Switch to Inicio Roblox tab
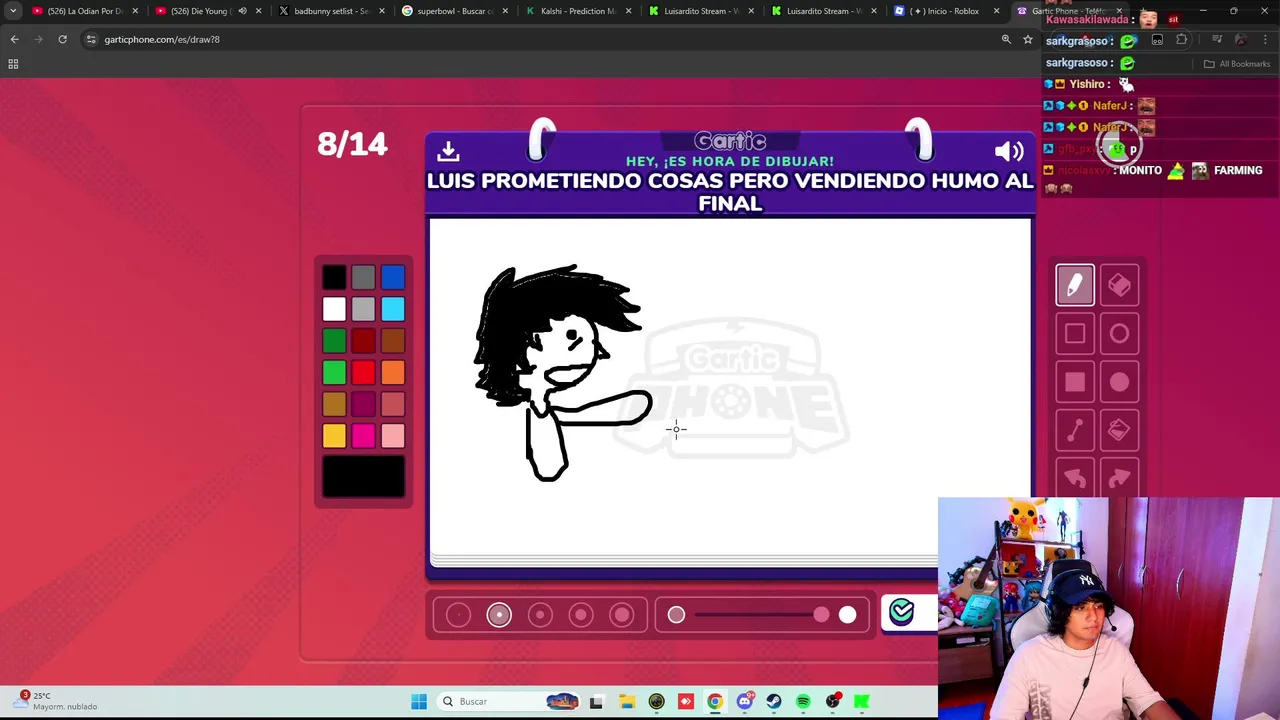 coord(945,11)
